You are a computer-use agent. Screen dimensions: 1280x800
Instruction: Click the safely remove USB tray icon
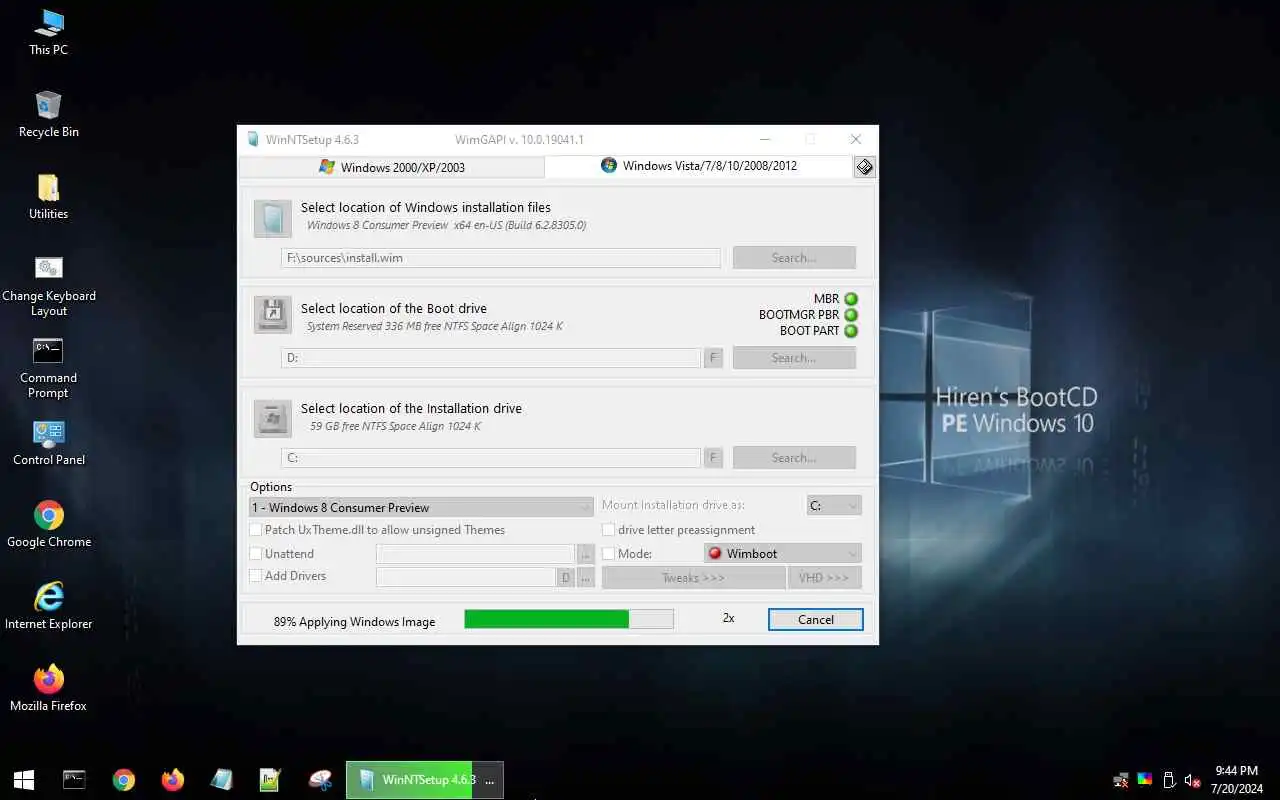click(1168, 780)
